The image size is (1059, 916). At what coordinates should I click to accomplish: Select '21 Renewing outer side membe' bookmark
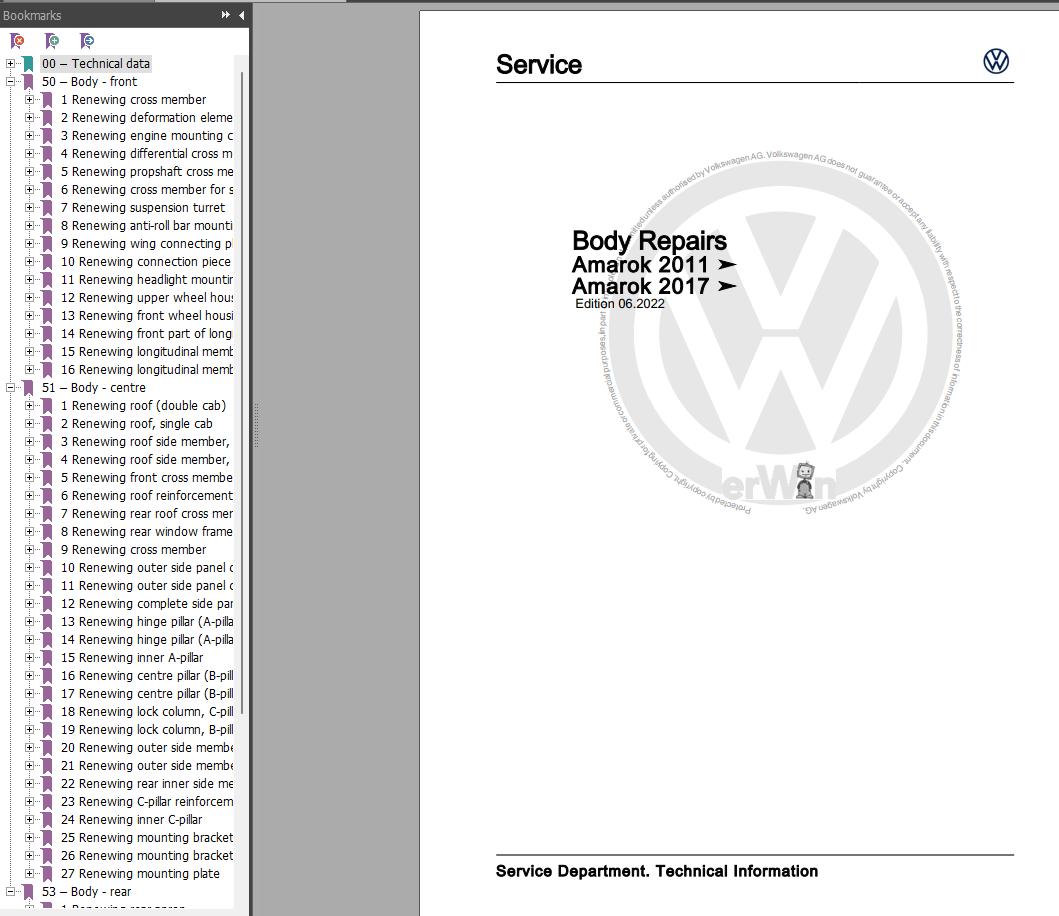coord(147,766)
